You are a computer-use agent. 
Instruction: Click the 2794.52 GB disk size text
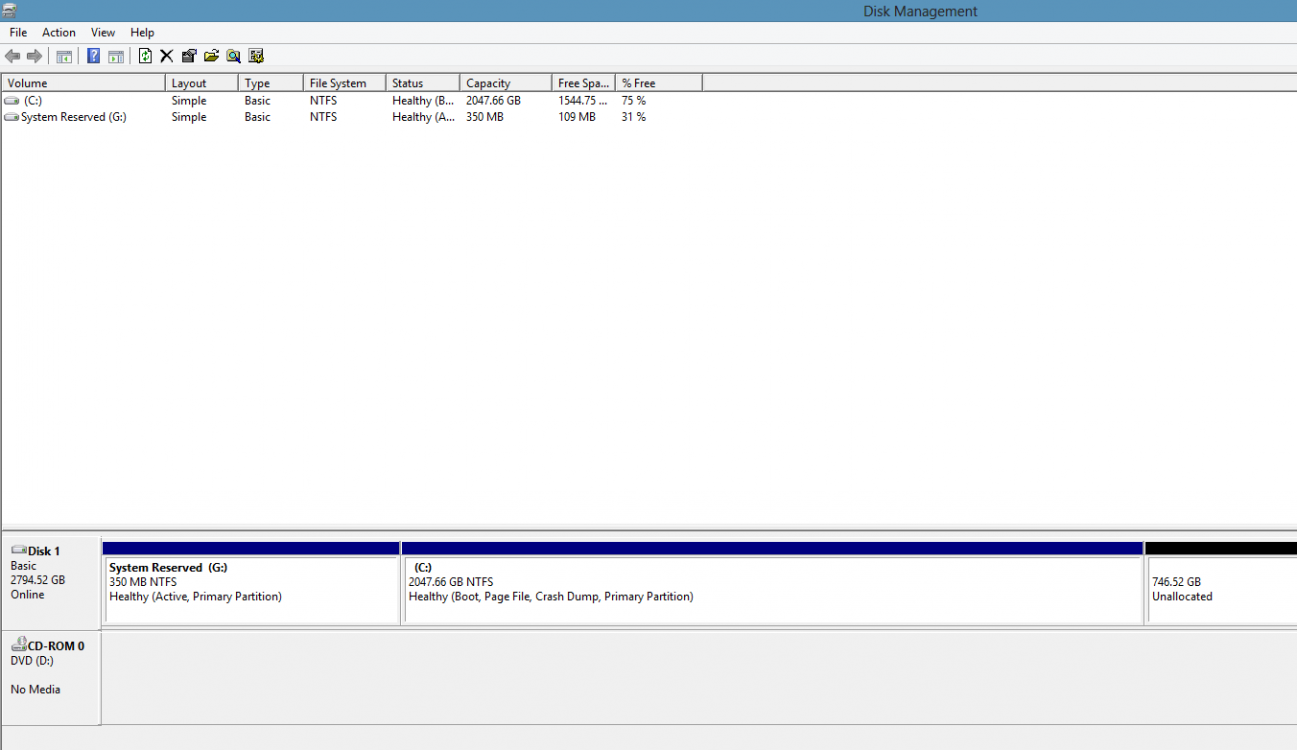[38, 580]
